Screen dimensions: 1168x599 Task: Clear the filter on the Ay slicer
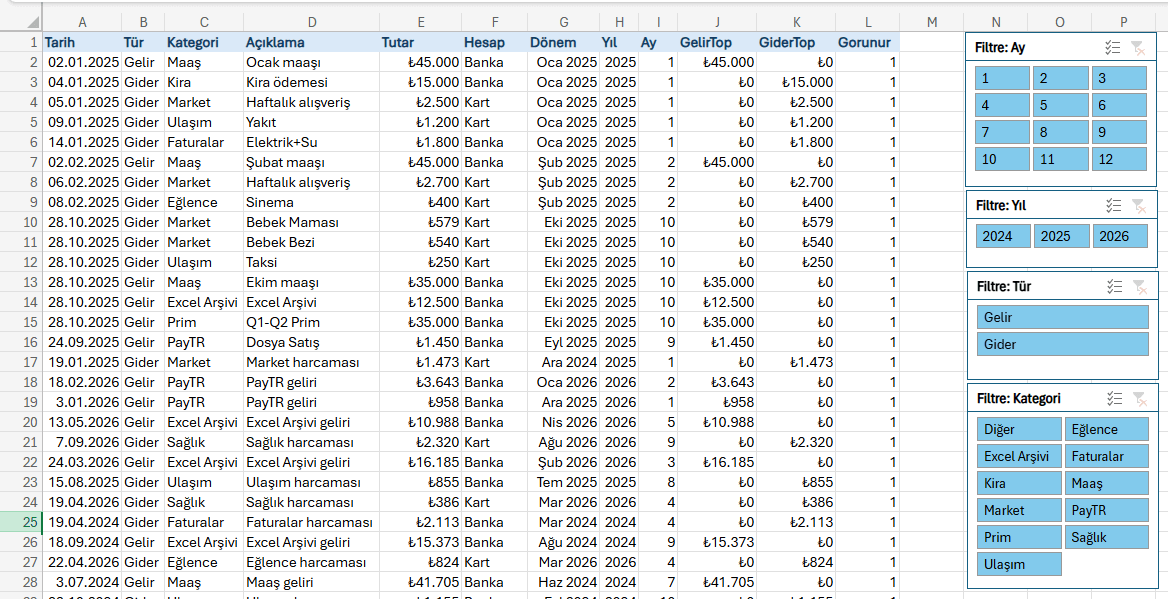click(1138, 47)
